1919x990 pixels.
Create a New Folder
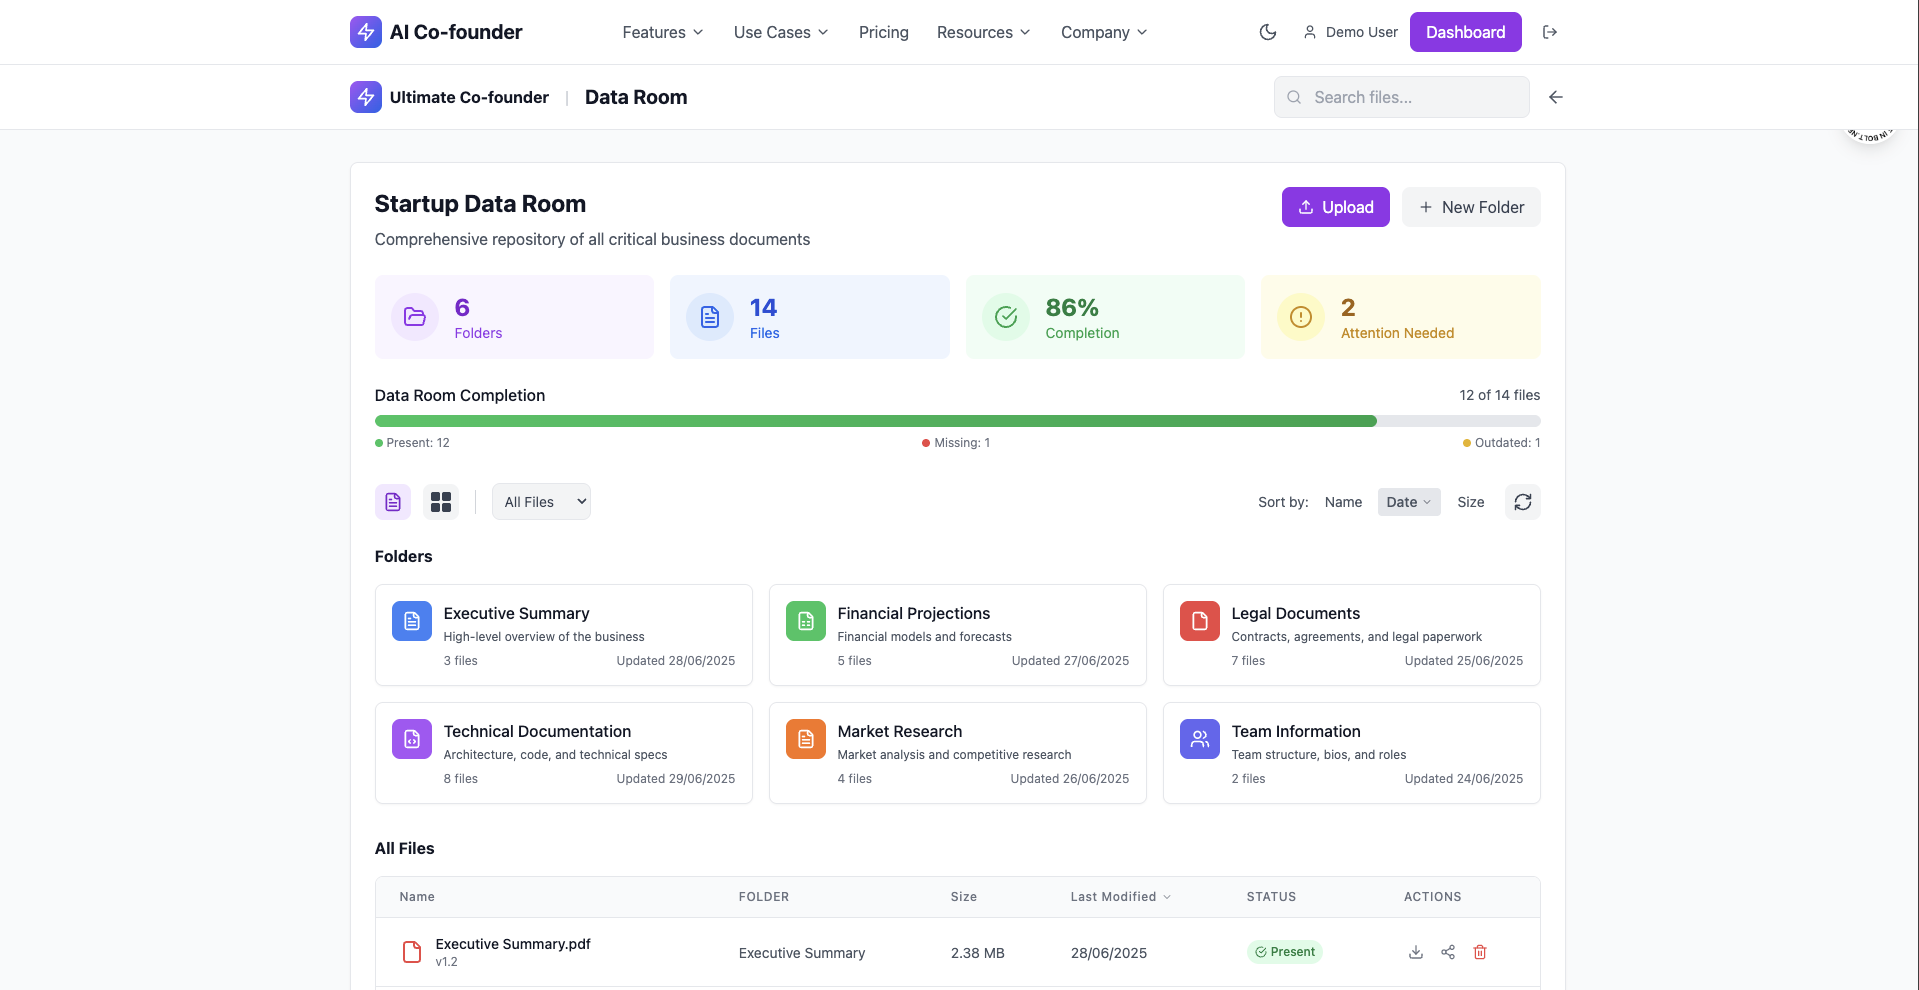click(1471, 207)
